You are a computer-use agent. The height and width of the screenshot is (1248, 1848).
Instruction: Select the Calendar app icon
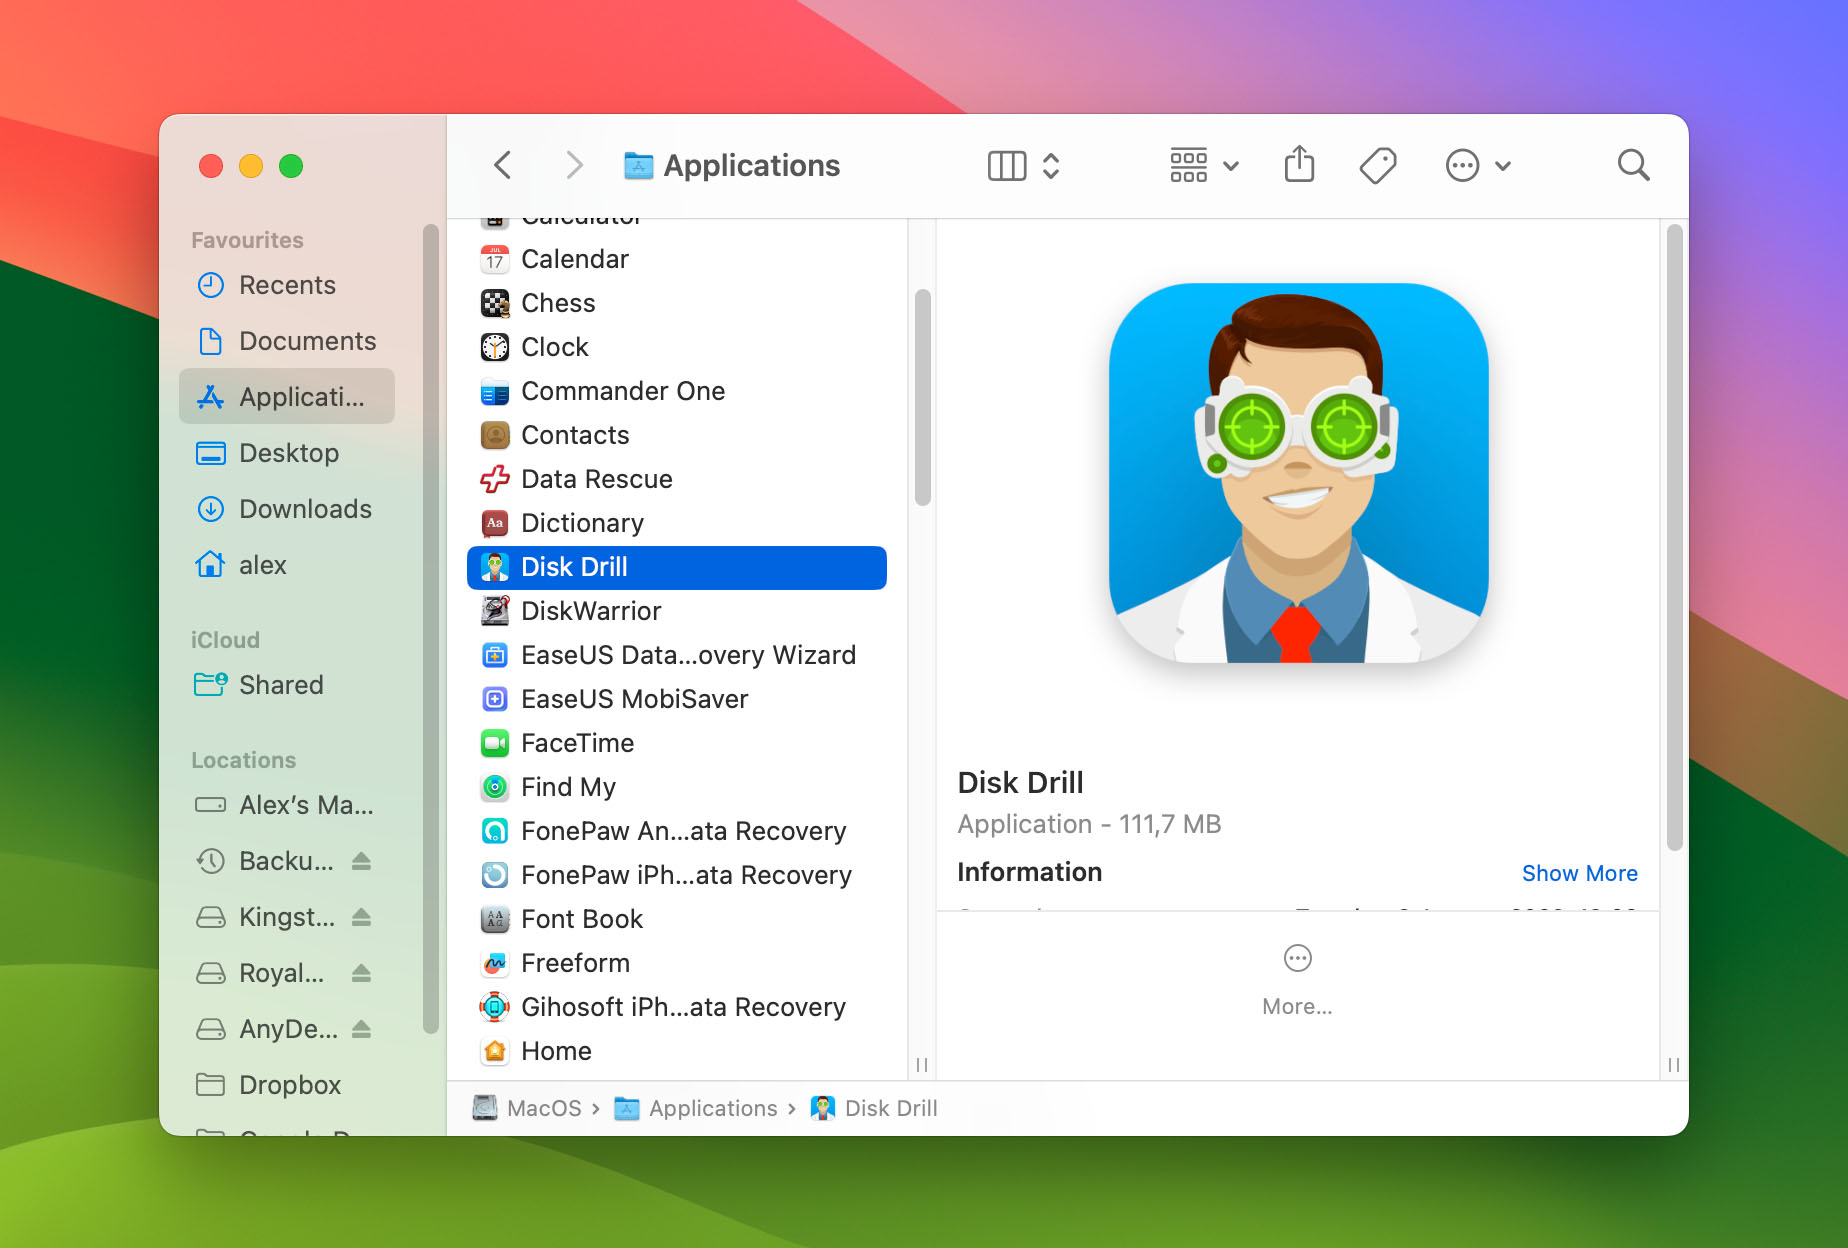coord(495,259)
